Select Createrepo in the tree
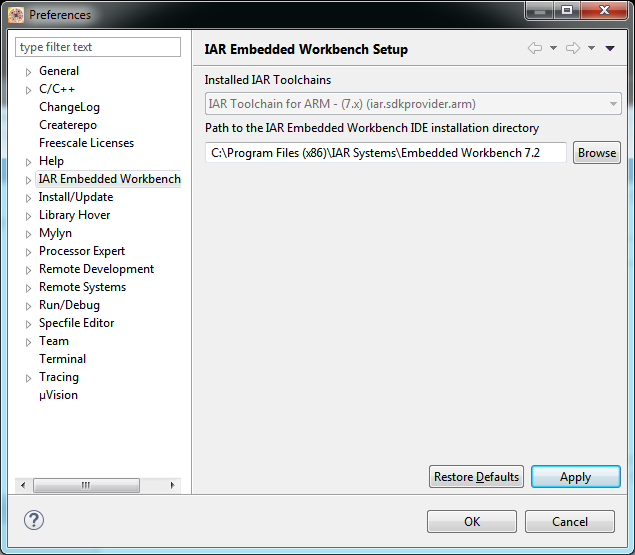This screenshot has height=555, width=635. click(68, 125)
